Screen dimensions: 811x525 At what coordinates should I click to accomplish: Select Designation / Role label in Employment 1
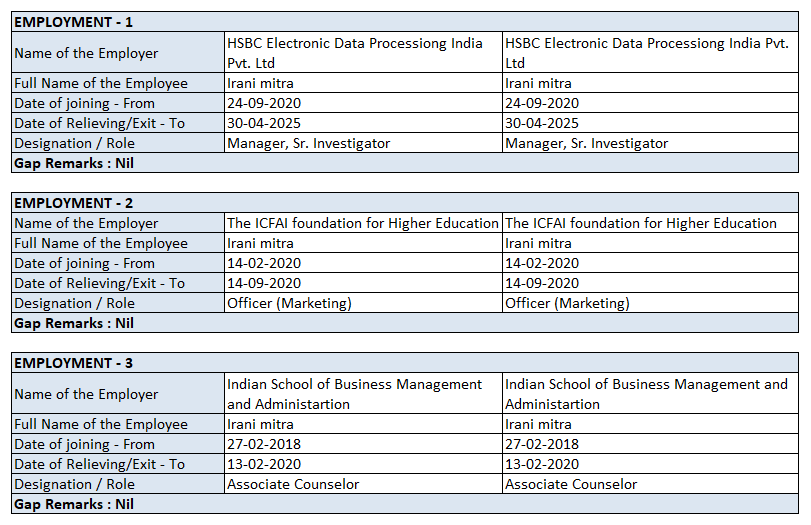(x=75, y=143)
